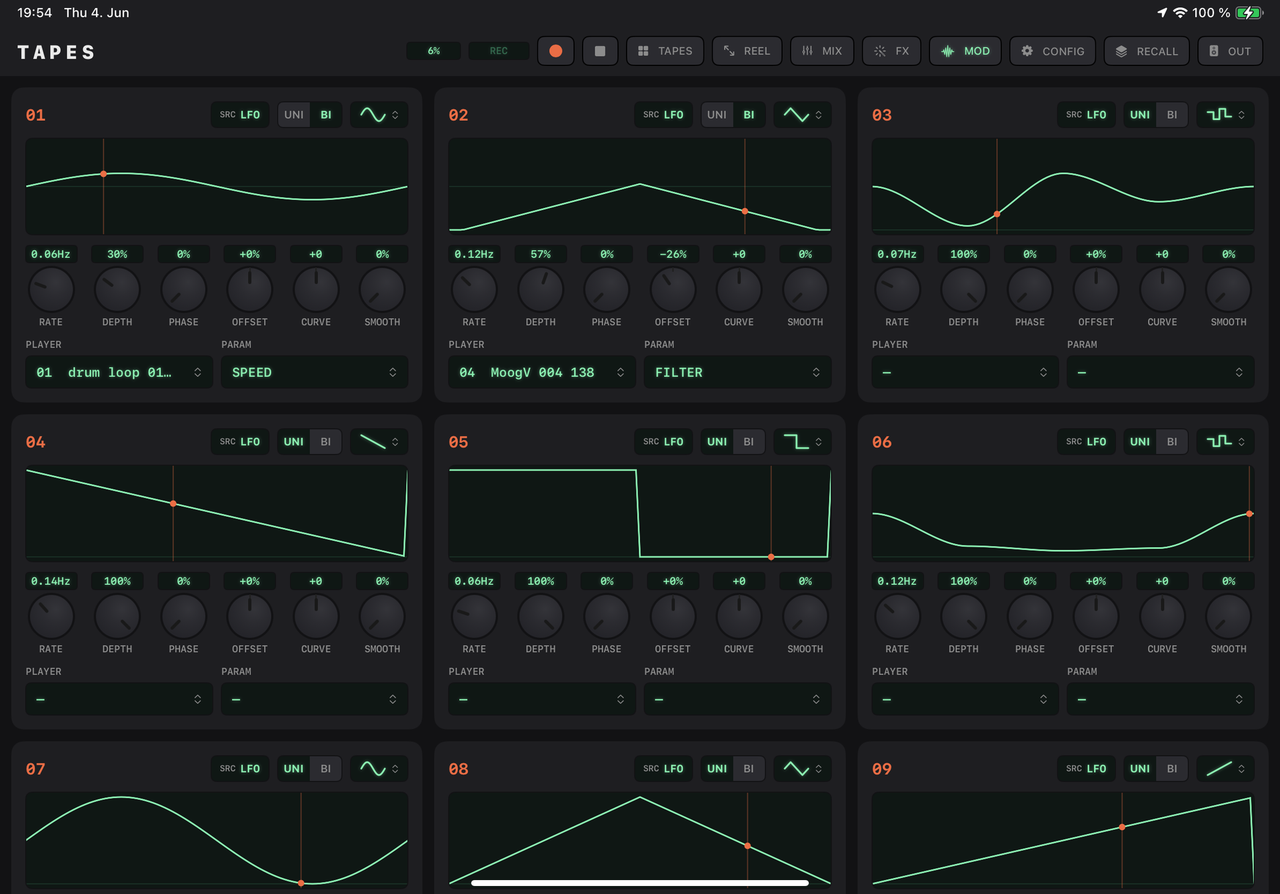The width and height of the screenshot is (1280, 894).
Task: Click the SMOOTH knob on modulator 05
Action: [805, 617]
